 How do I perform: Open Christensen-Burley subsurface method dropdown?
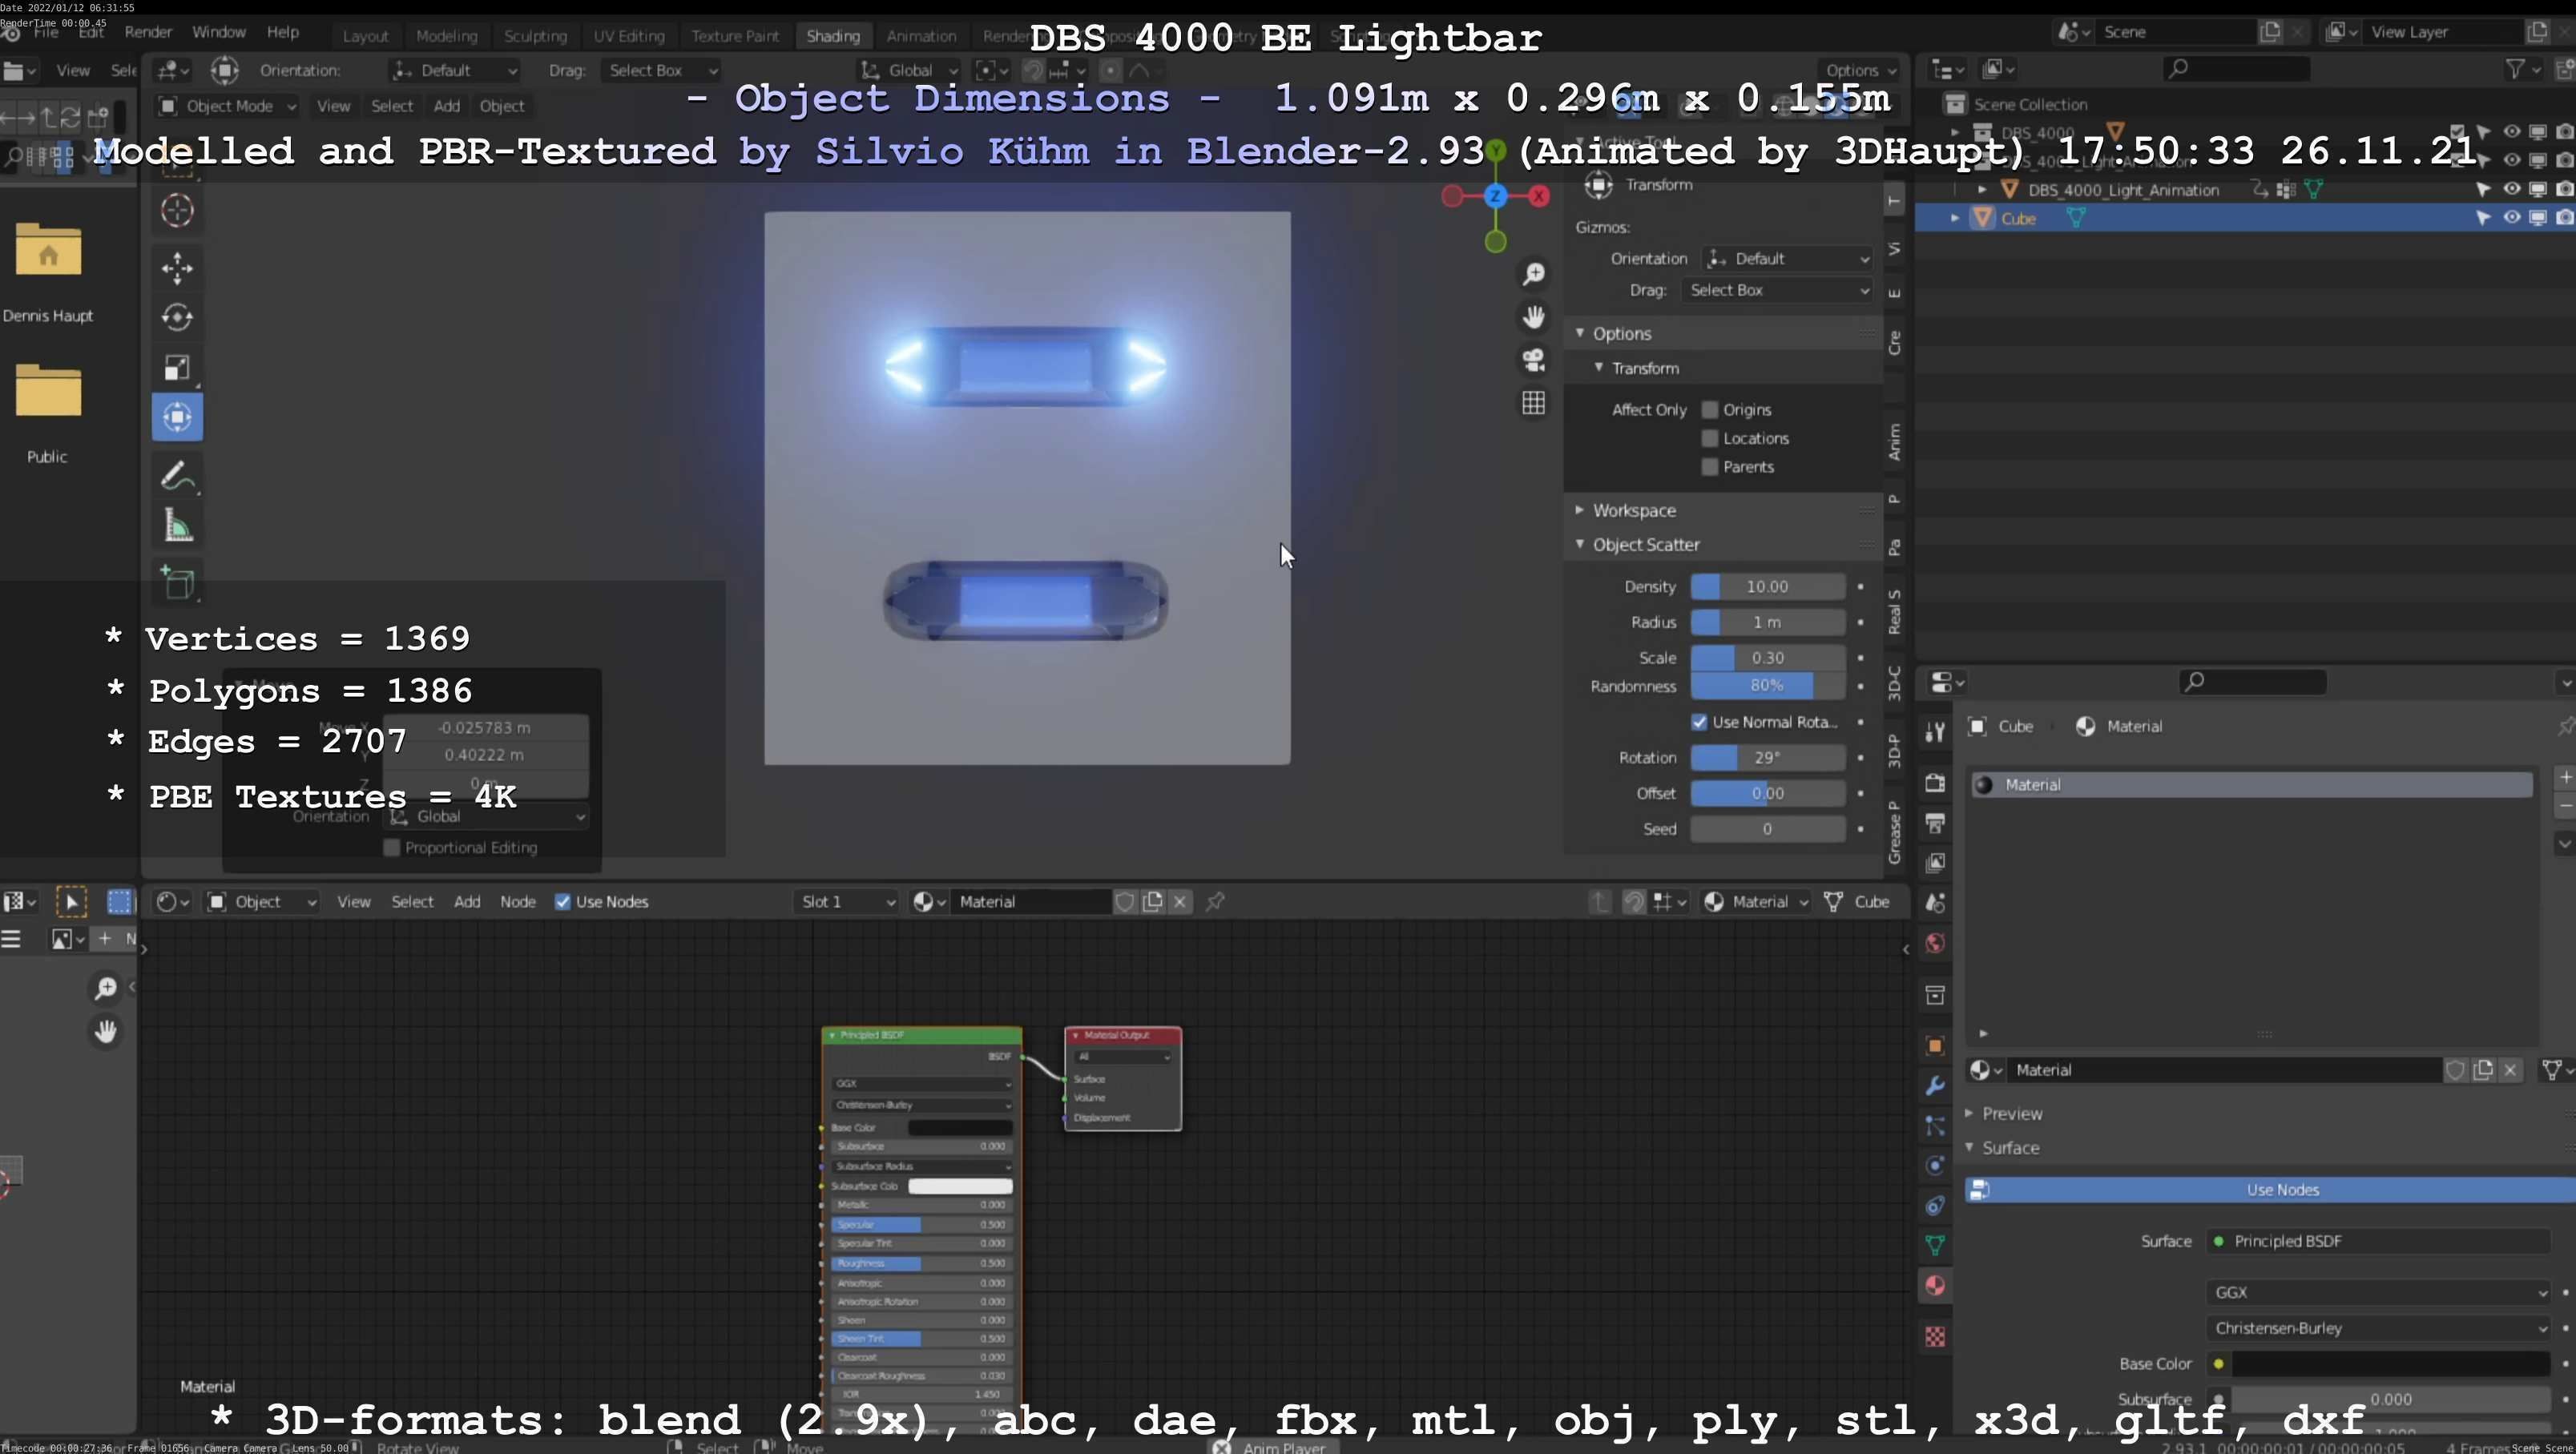tap(2378, 1329)
